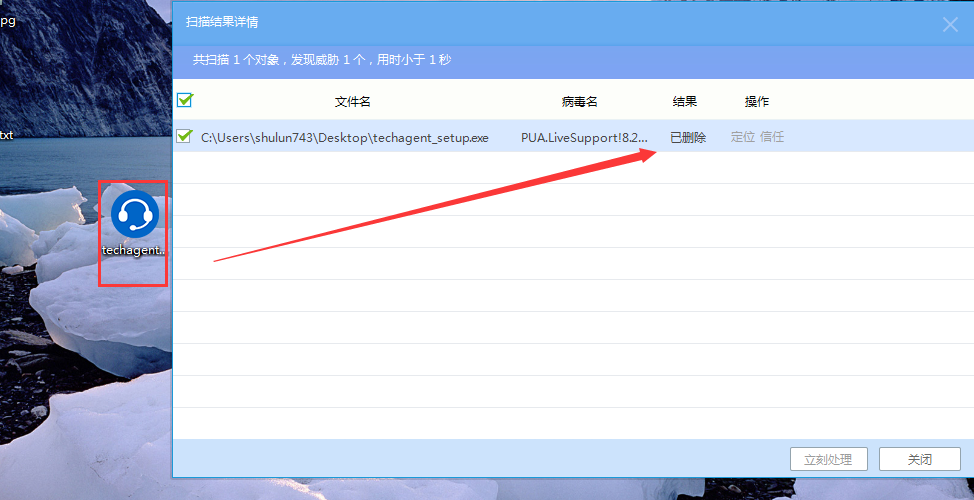Select the desktop file labeled txt
Screen dimensions: 974x500
[x=6, y=135]
